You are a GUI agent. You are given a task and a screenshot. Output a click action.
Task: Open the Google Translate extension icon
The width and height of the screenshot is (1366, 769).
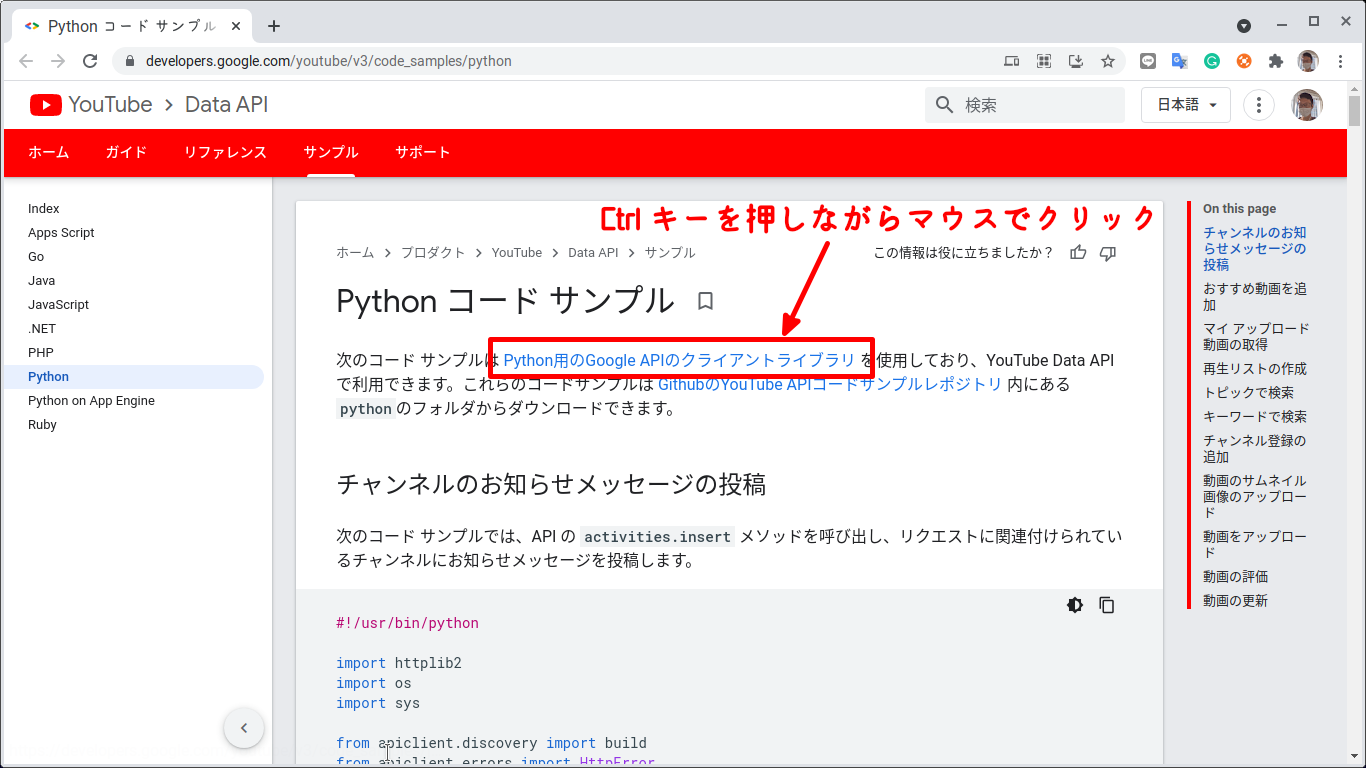(x=1179, y=61)
